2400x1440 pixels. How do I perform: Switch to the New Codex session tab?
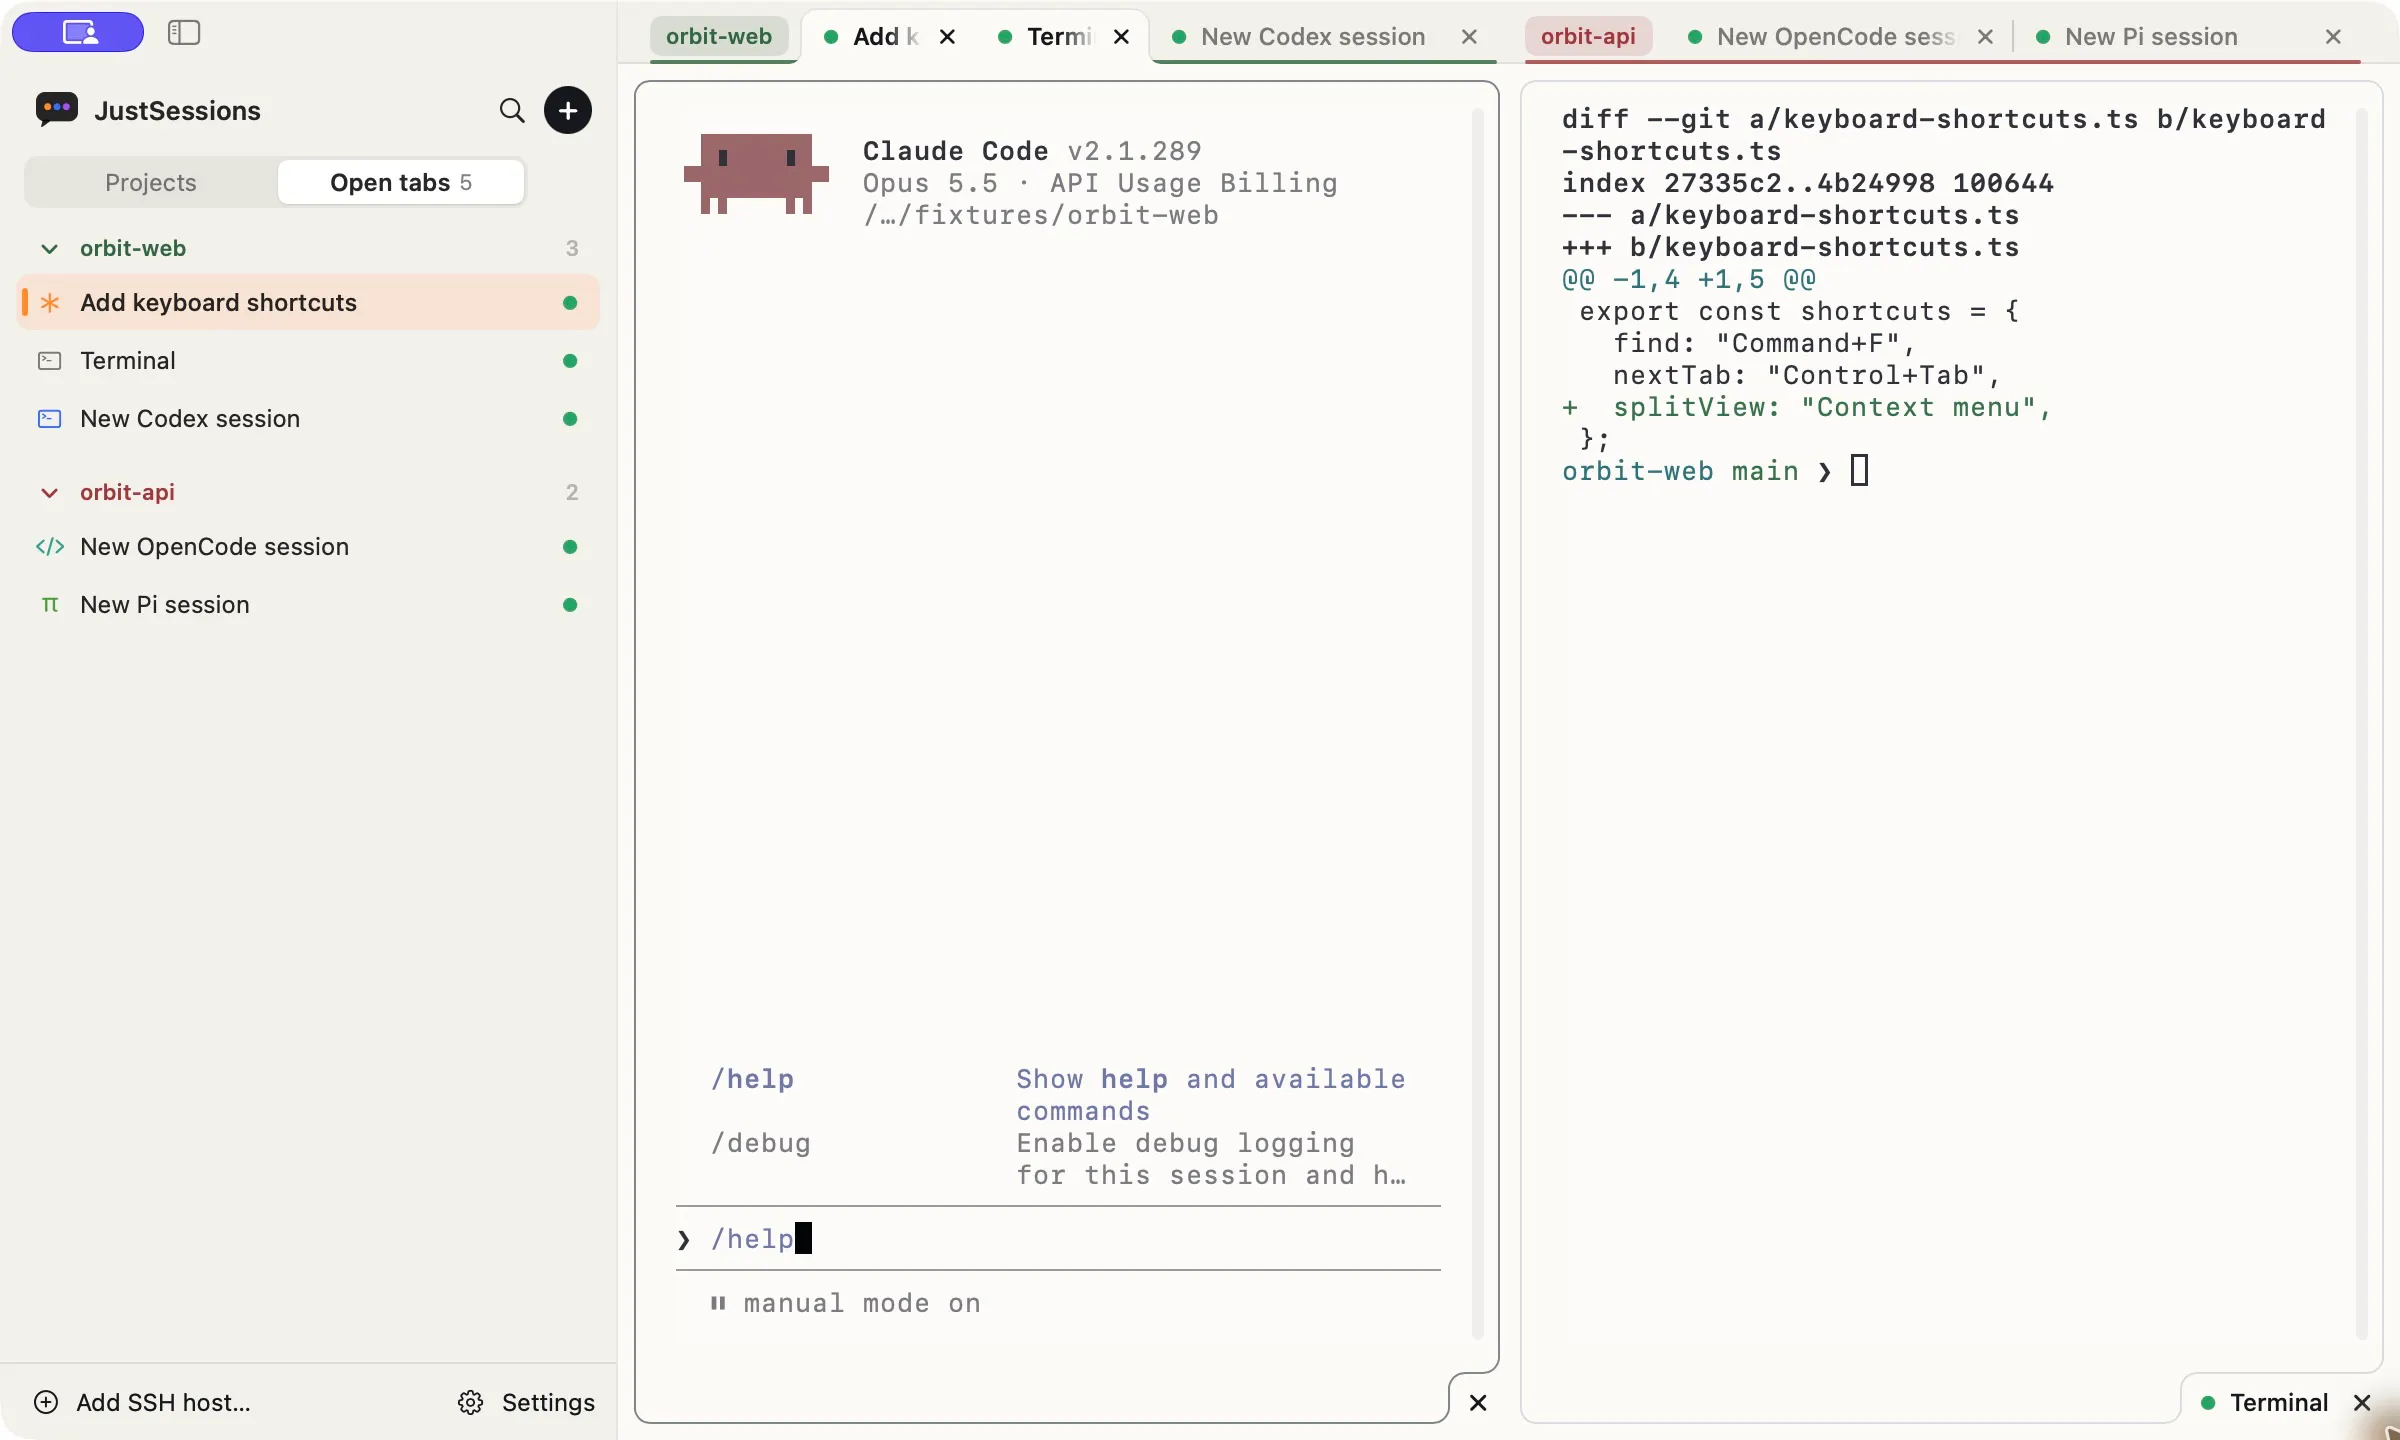pyautogui.click(x=1313, y=37)
